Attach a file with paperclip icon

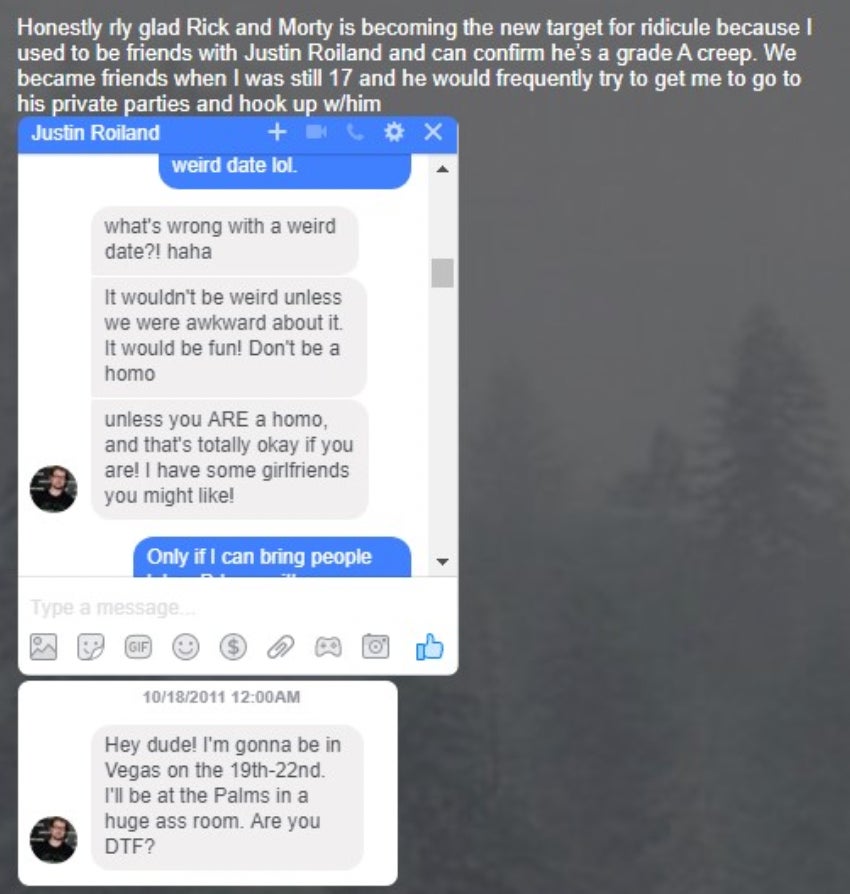coord(280,647)
